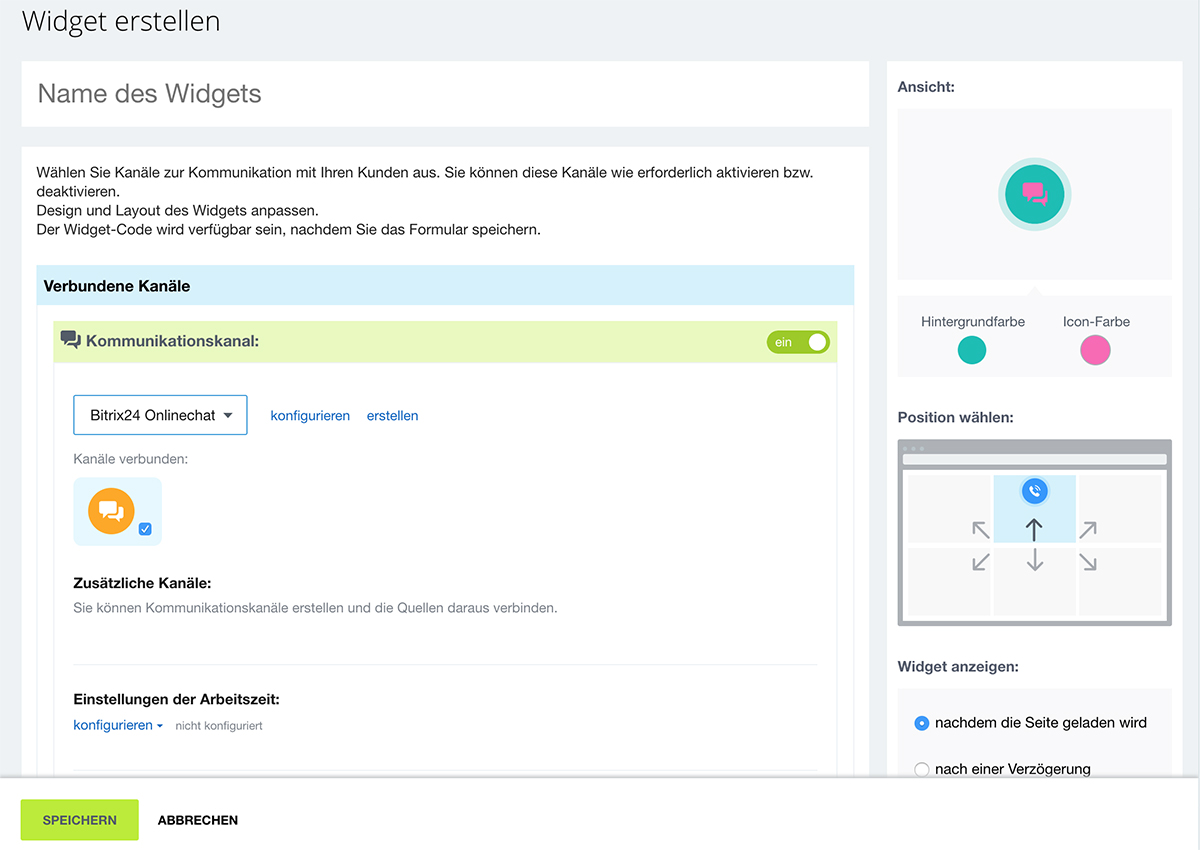The height and width of the screenshot is (850, 1200).
Task: Select lower-left arrow widget position
Action: coord(981,562)
